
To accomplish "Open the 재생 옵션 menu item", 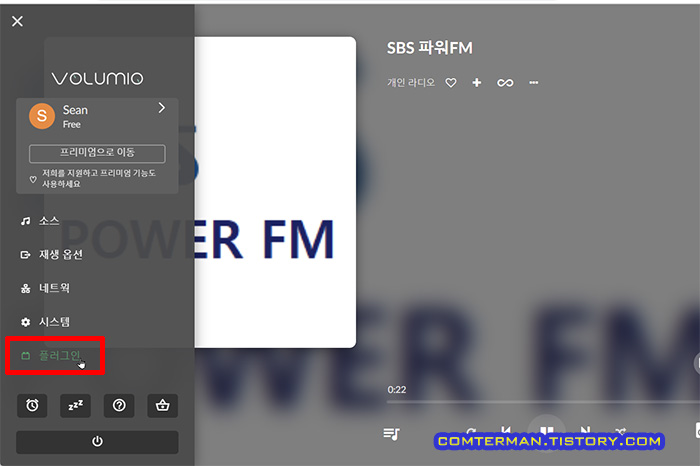I will 51,254.
